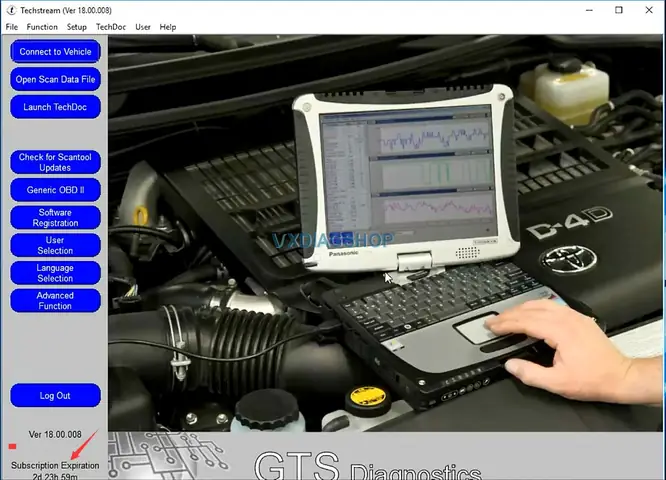
Task: Close the Techstream window
Action: click(x=649, y=10)
